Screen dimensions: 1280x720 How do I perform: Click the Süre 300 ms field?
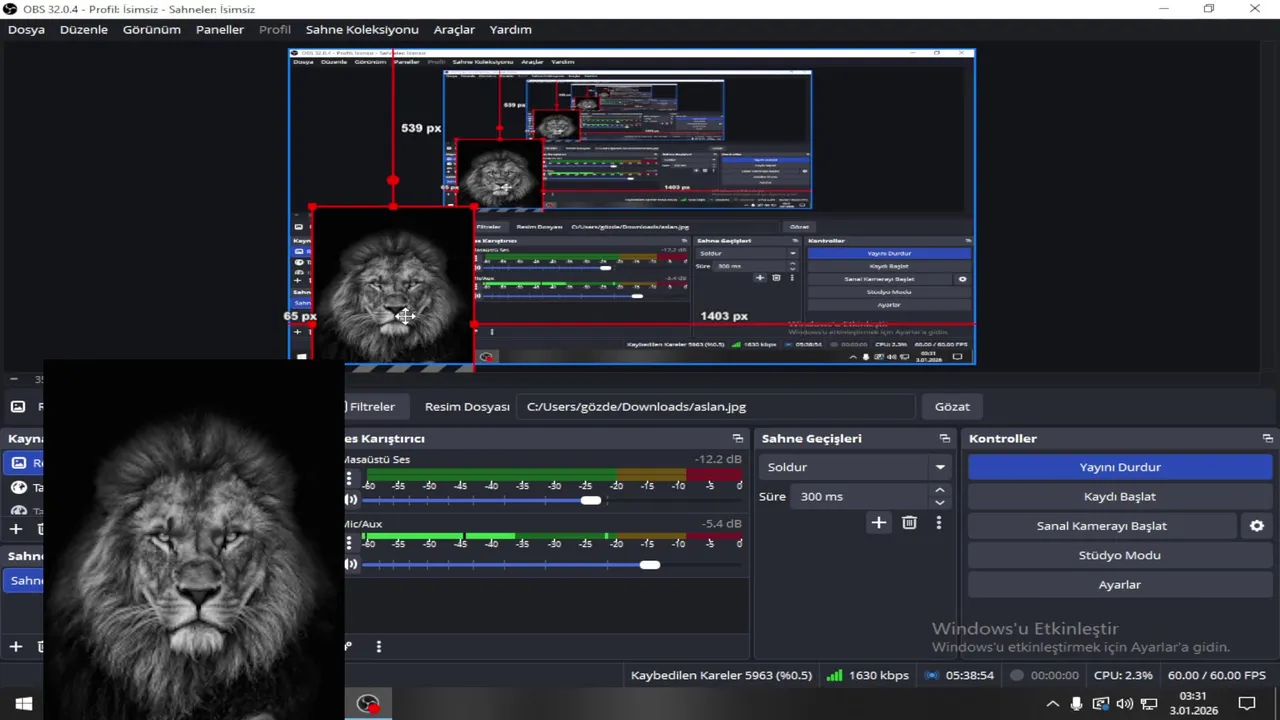pos(860,496)
